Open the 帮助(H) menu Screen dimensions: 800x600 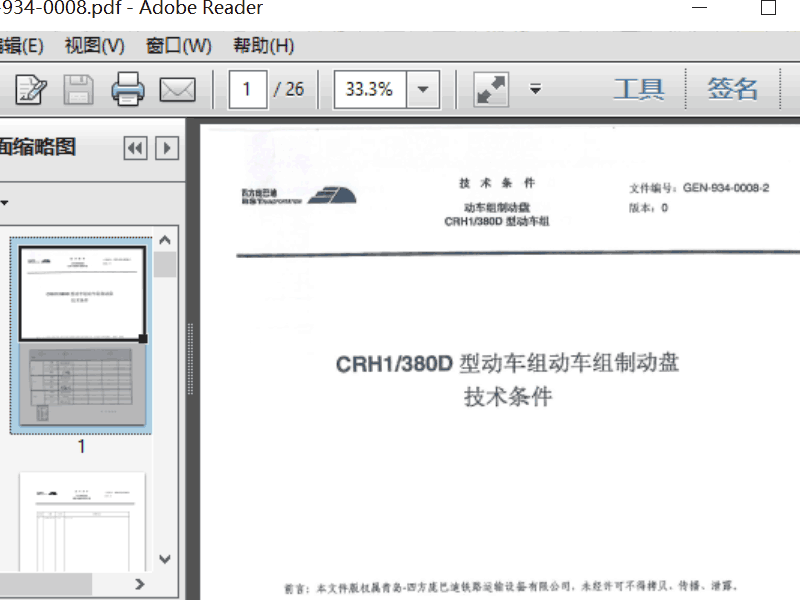point(264,46)
